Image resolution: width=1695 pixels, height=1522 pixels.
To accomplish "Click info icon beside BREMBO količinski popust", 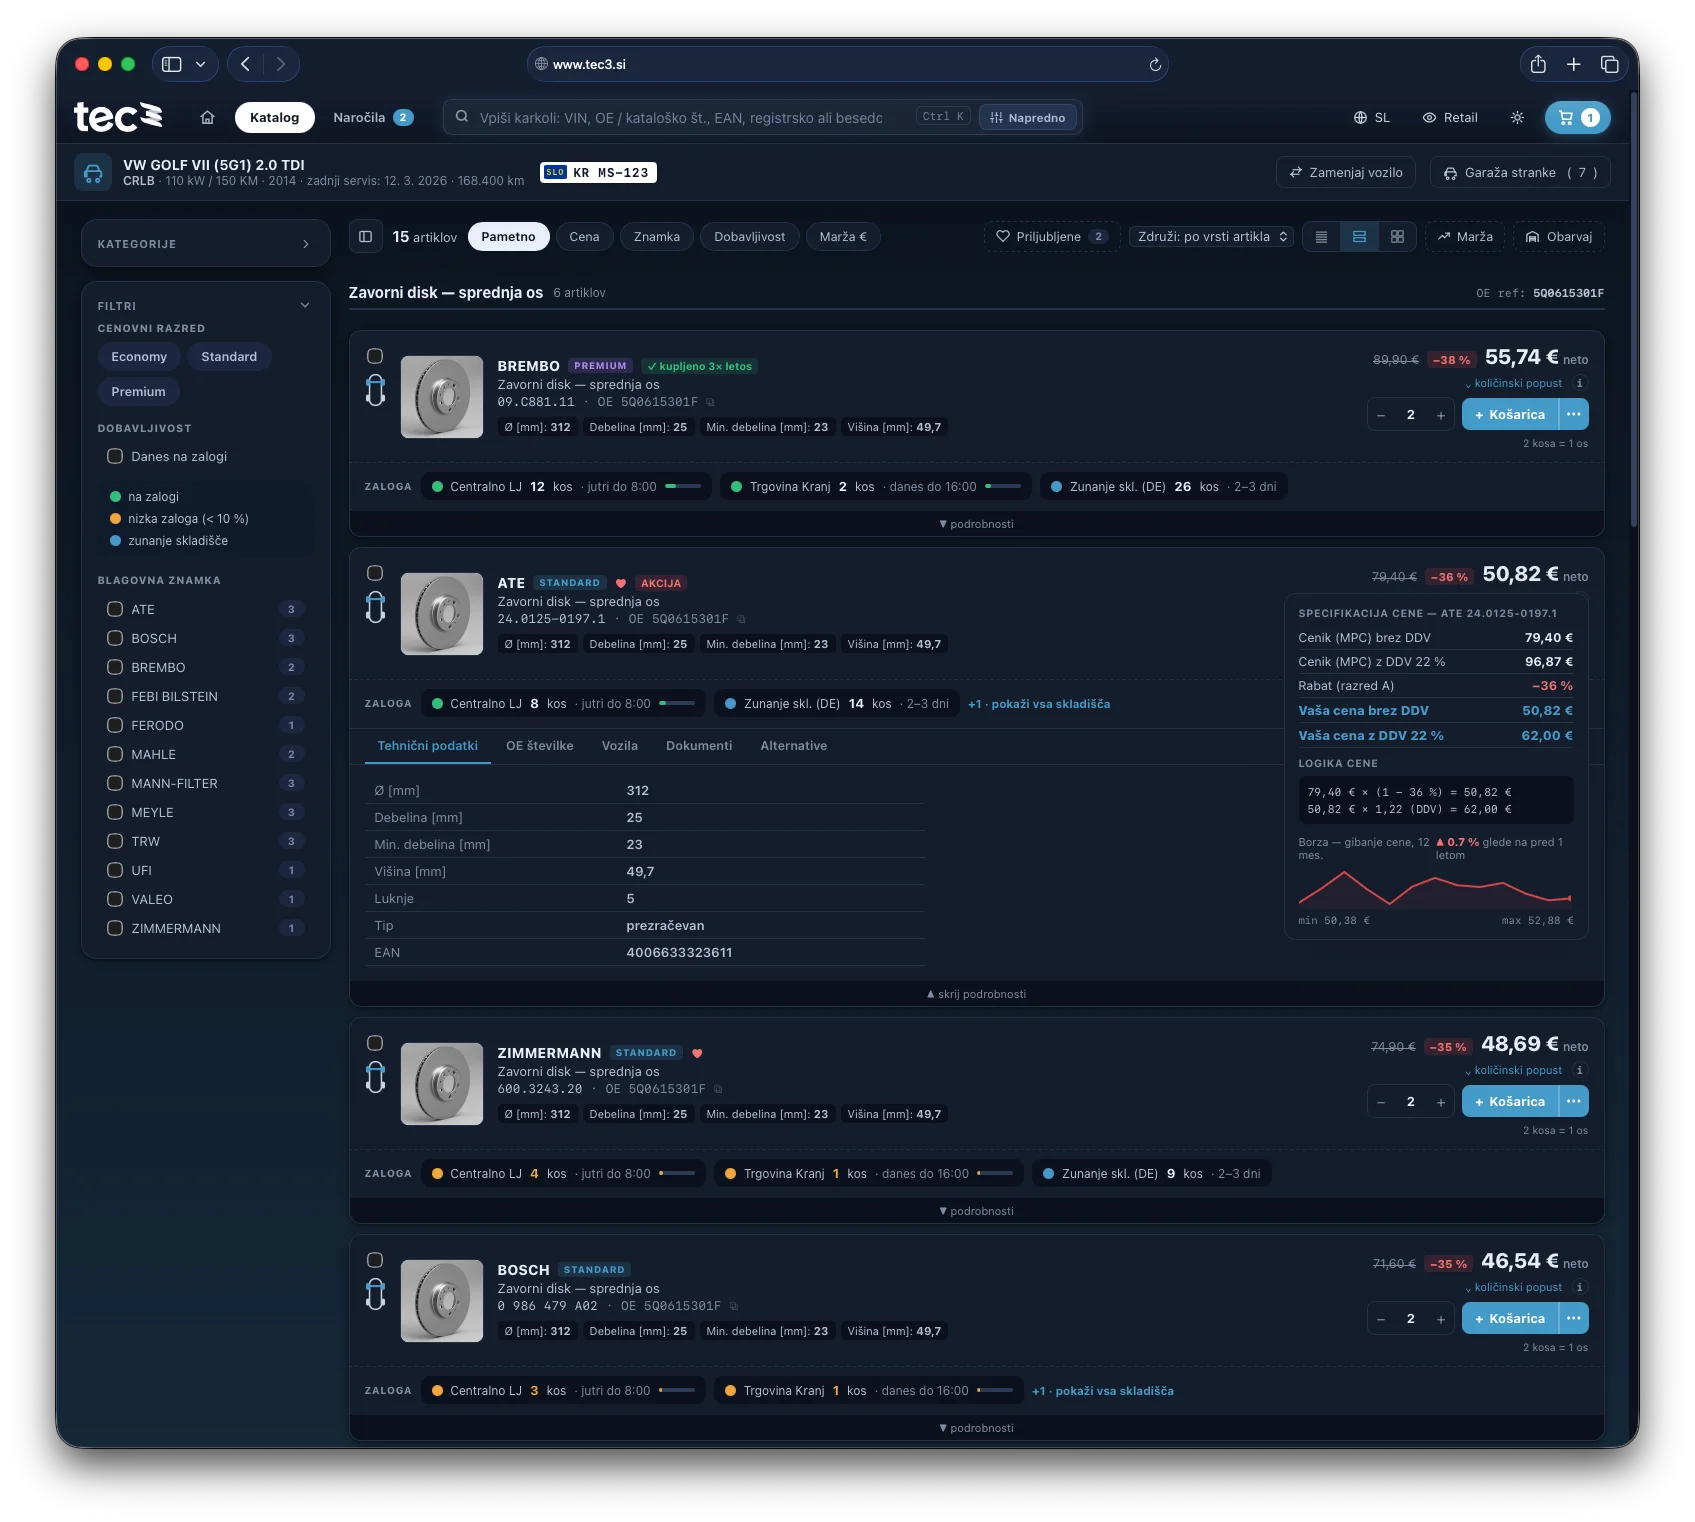I will click(1579, 383).
